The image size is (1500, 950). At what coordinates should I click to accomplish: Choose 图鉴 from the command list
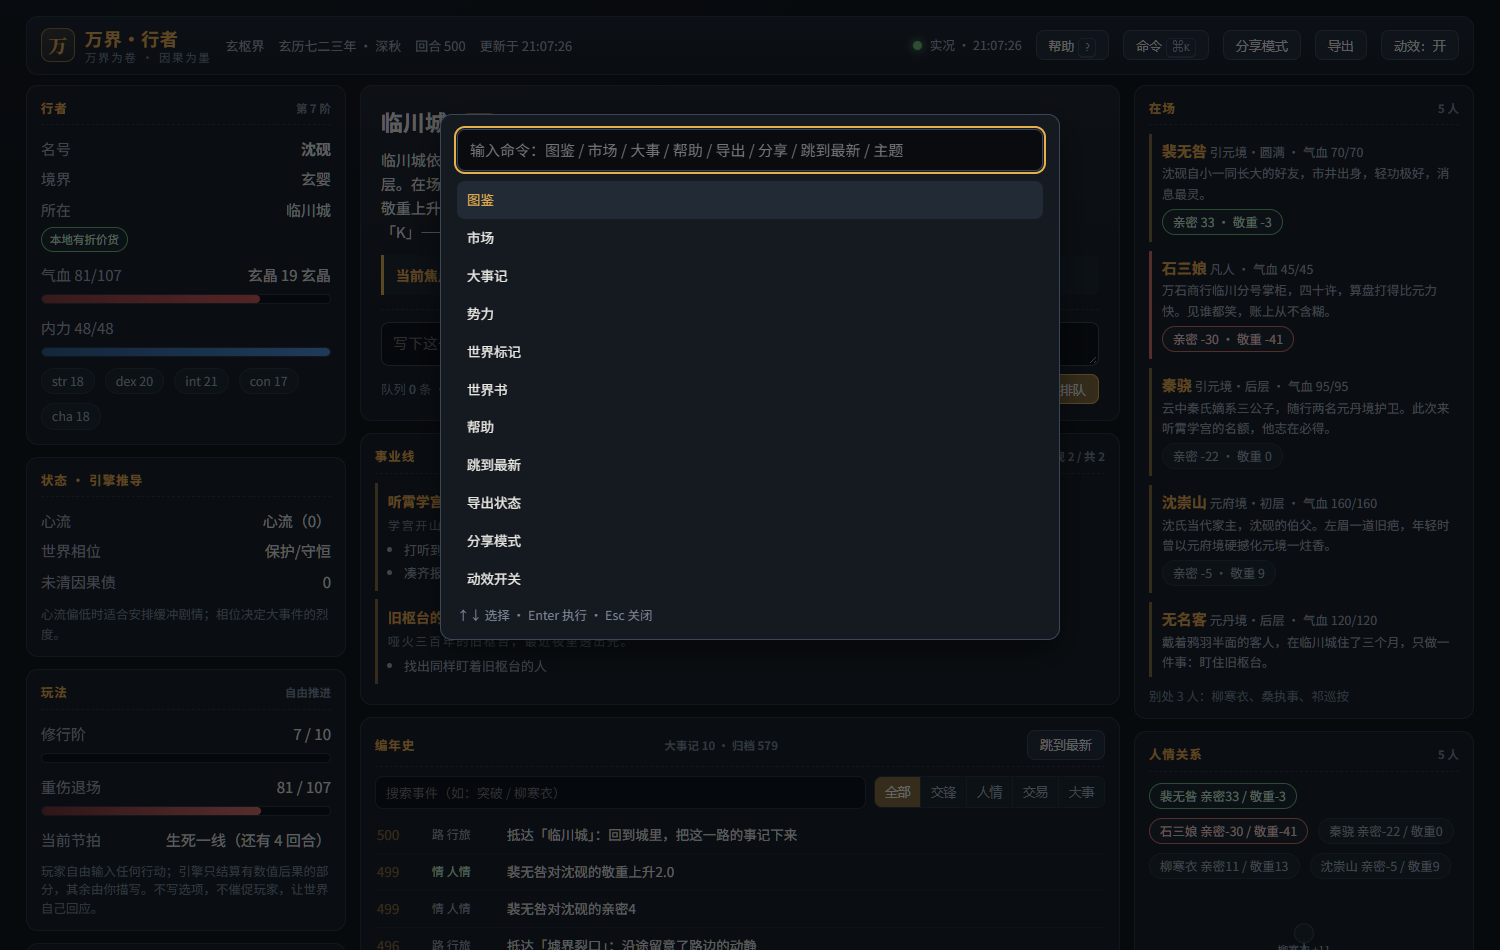click(x=750, y=200)
